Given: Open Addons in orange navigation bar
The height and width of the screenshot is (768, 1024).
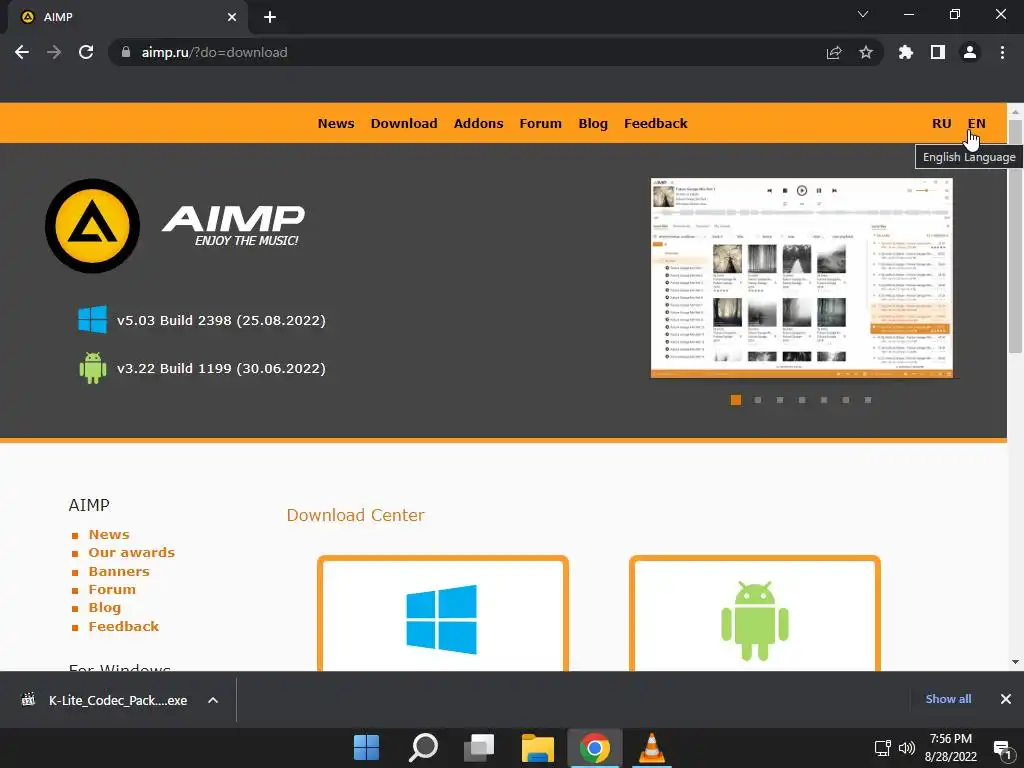Looking at the screenshot, I should click(x=478, y=123).
